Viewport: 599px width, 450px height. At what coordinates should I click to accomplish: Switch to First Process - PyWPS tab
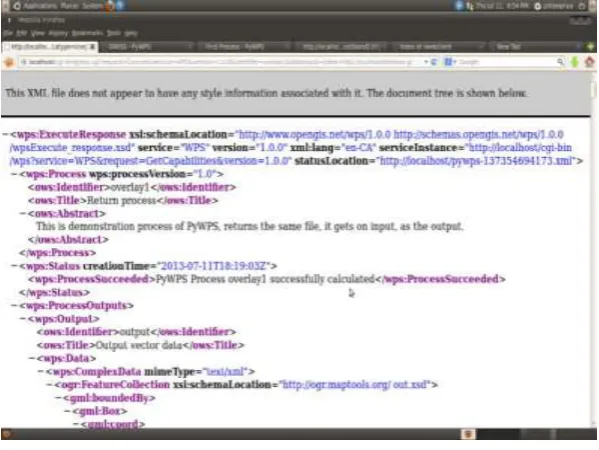click(x=244, y=47)
